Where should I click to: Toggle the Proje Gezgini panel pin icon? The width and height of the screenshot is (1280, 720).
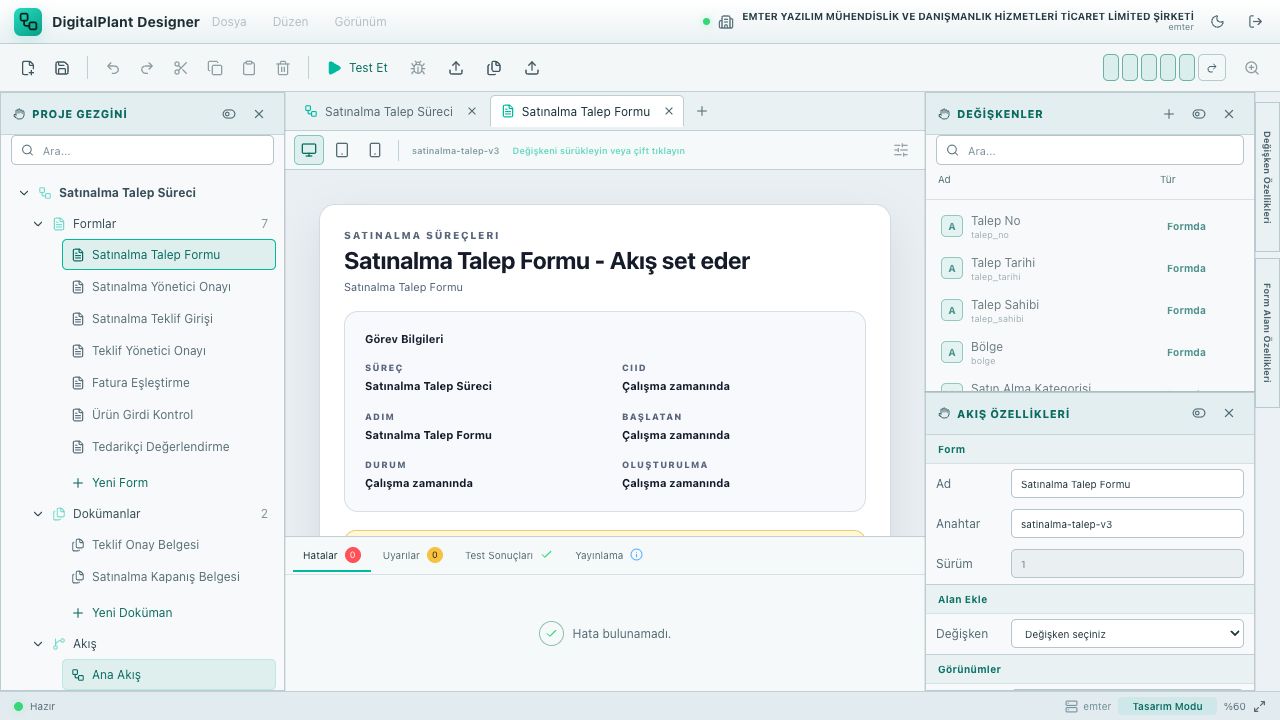click(229, 114)
